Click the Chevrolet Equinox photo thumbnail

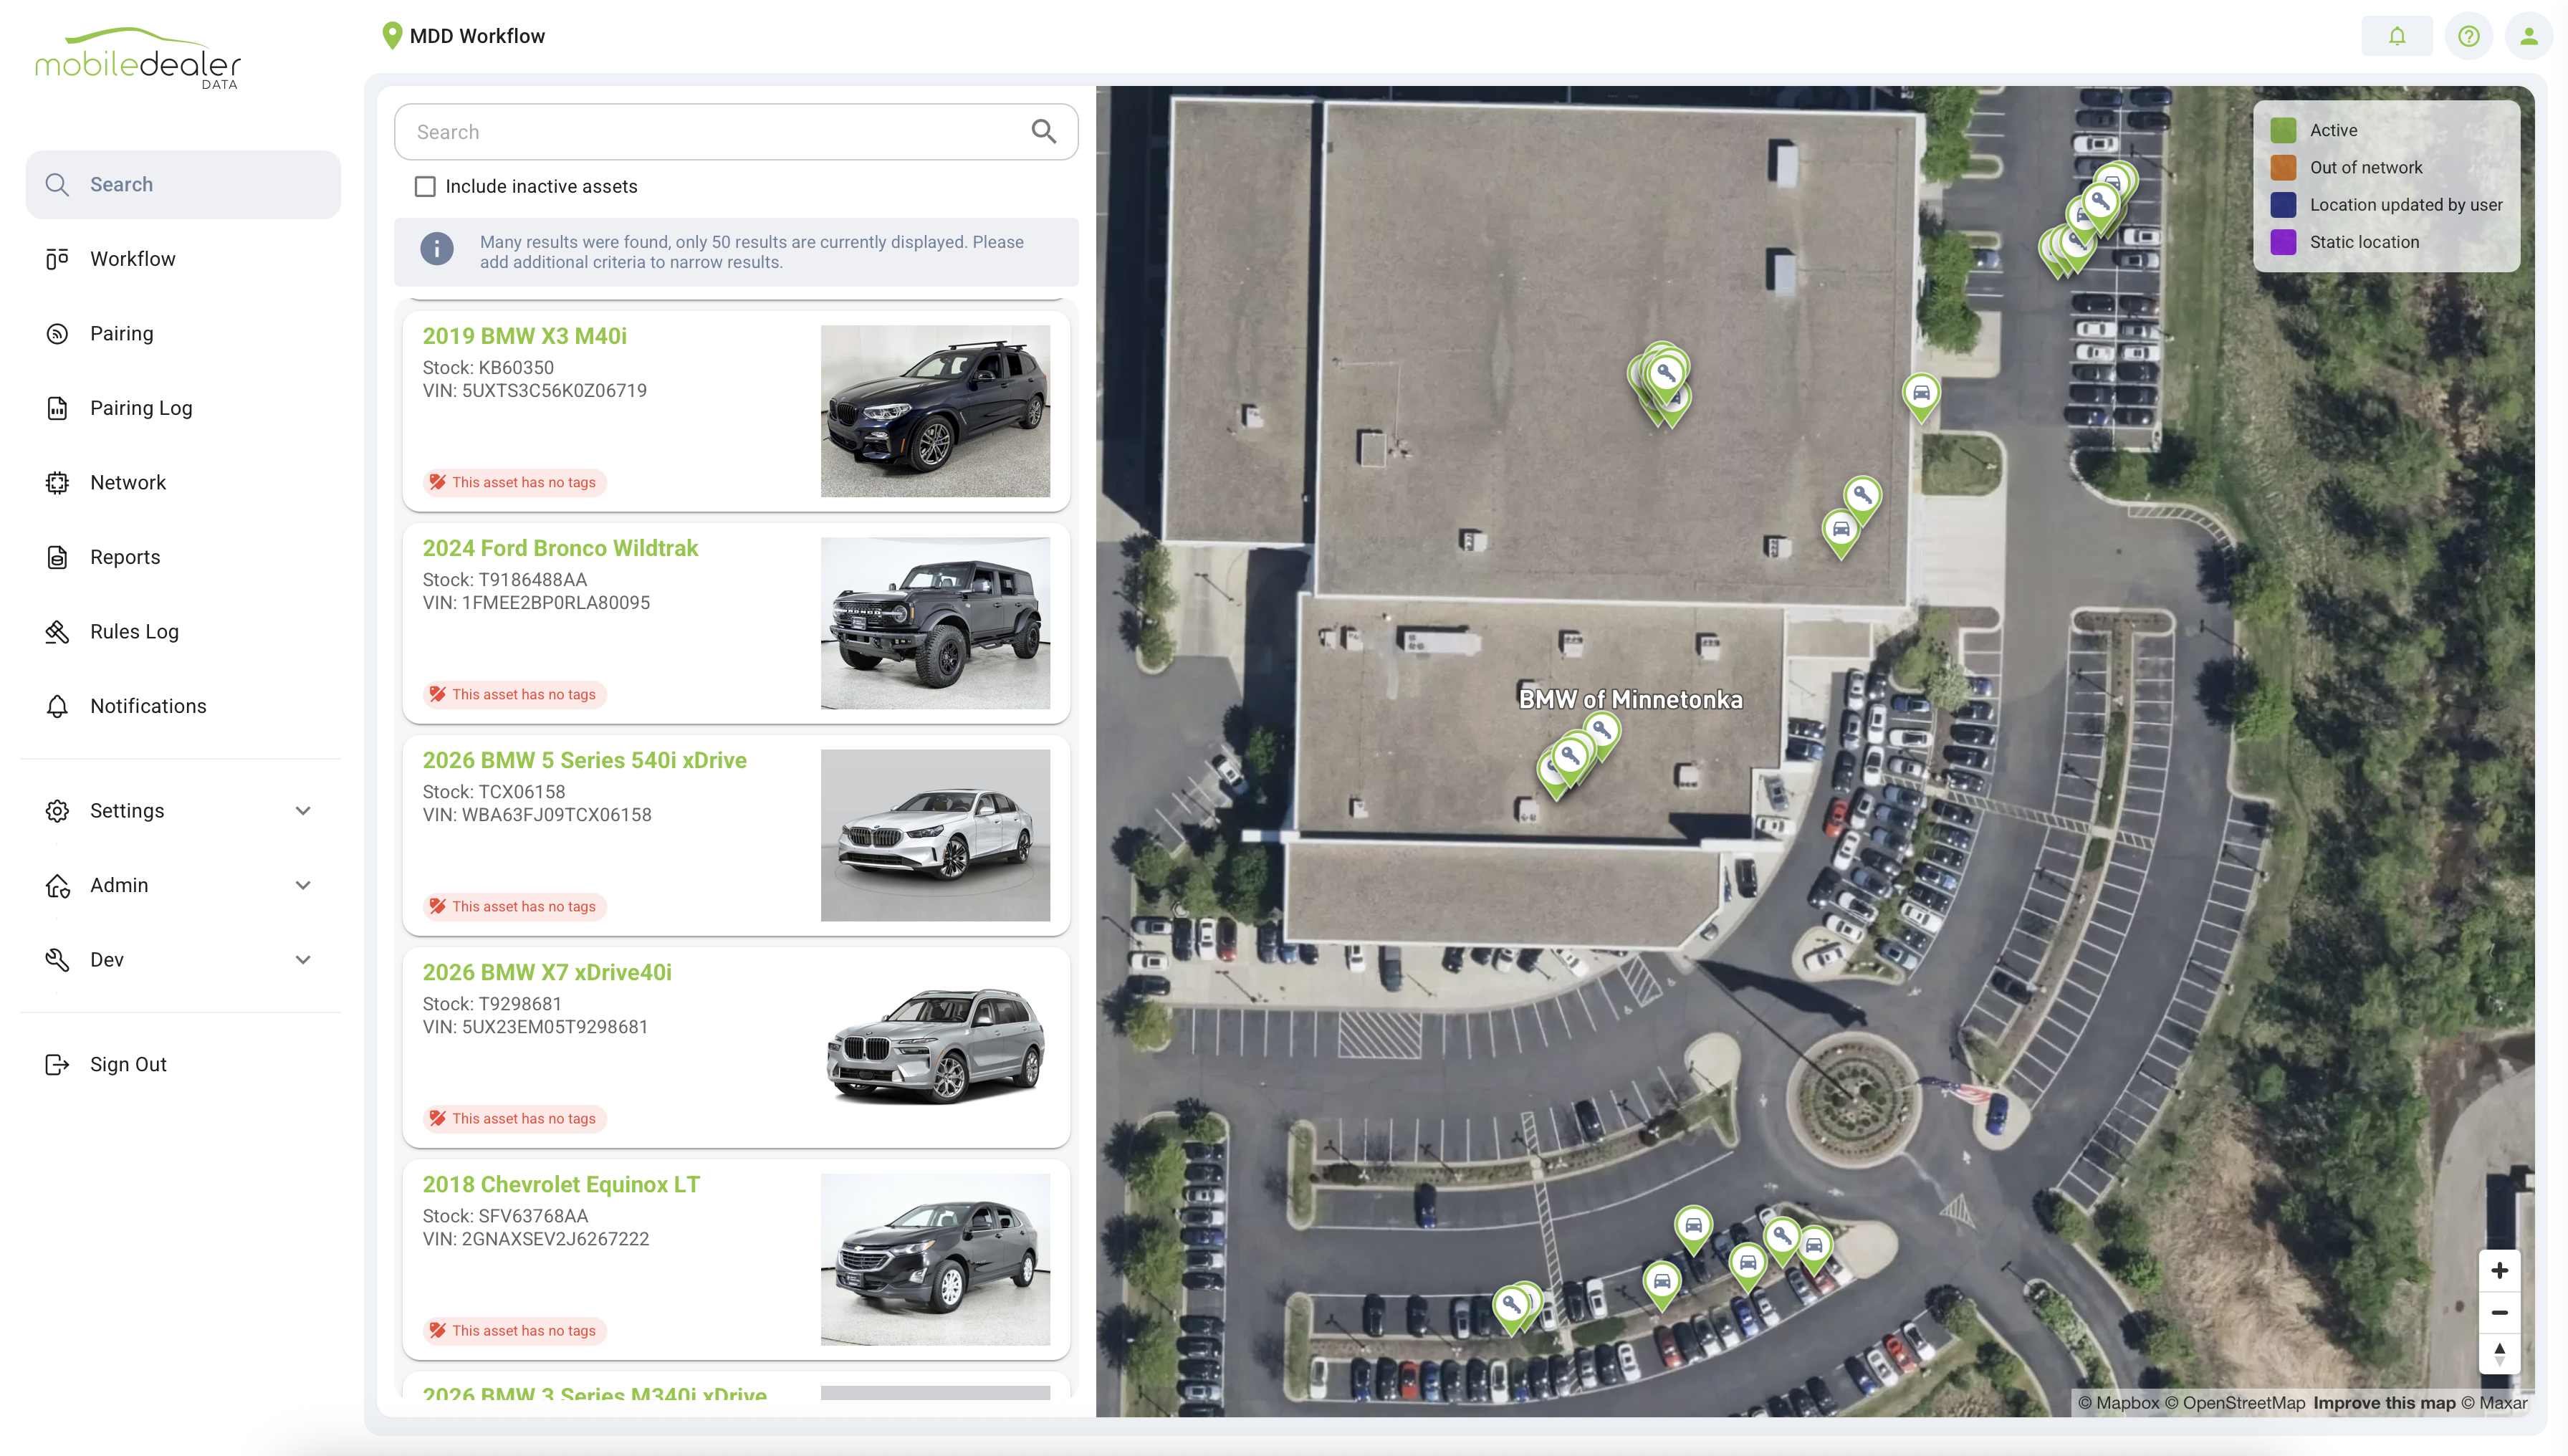pos(935,1259)
